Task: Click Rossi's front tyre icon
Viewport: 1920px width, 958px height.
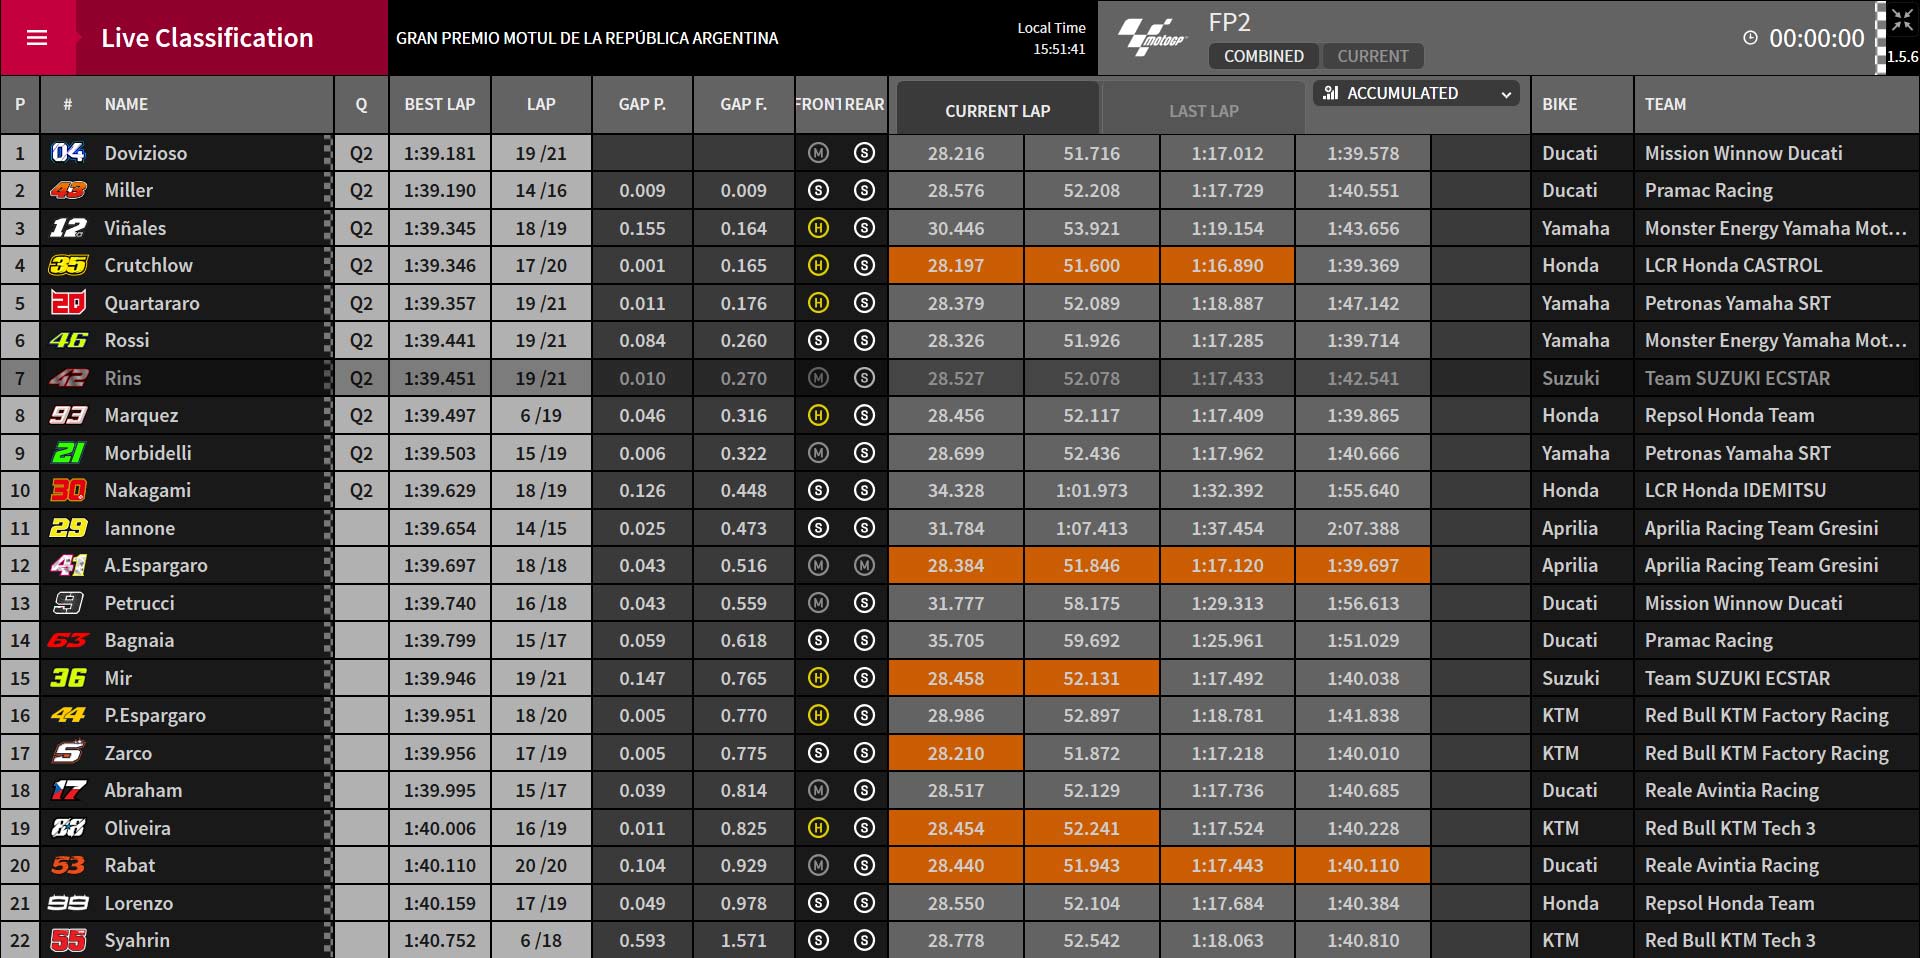Action: coord(818,340)
